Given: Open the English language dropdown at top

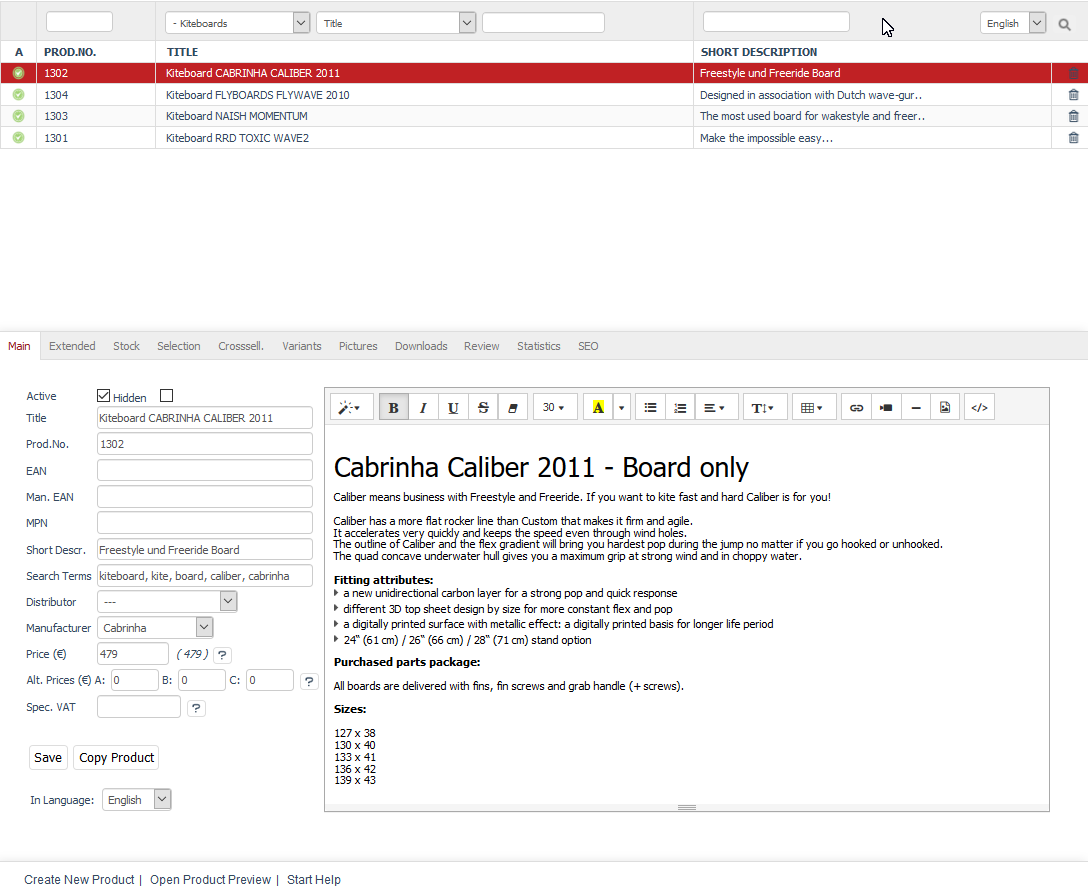Looking at the screenshot, I should [x=1013, y=23].
